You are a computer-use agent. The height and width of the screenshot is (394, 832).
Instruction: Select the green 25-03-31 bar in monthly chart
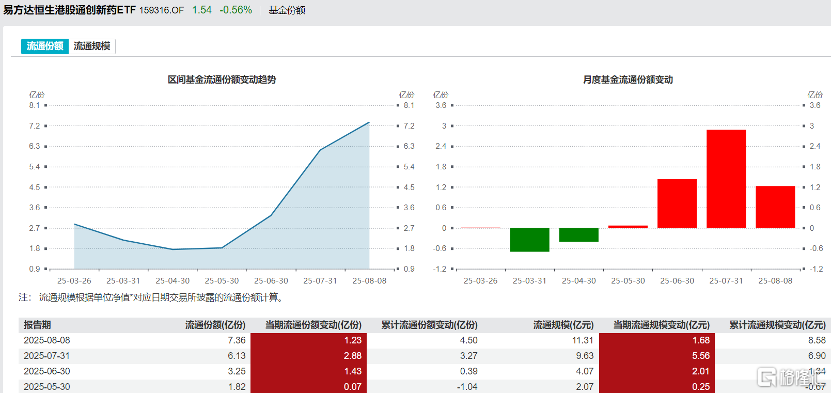530,240
